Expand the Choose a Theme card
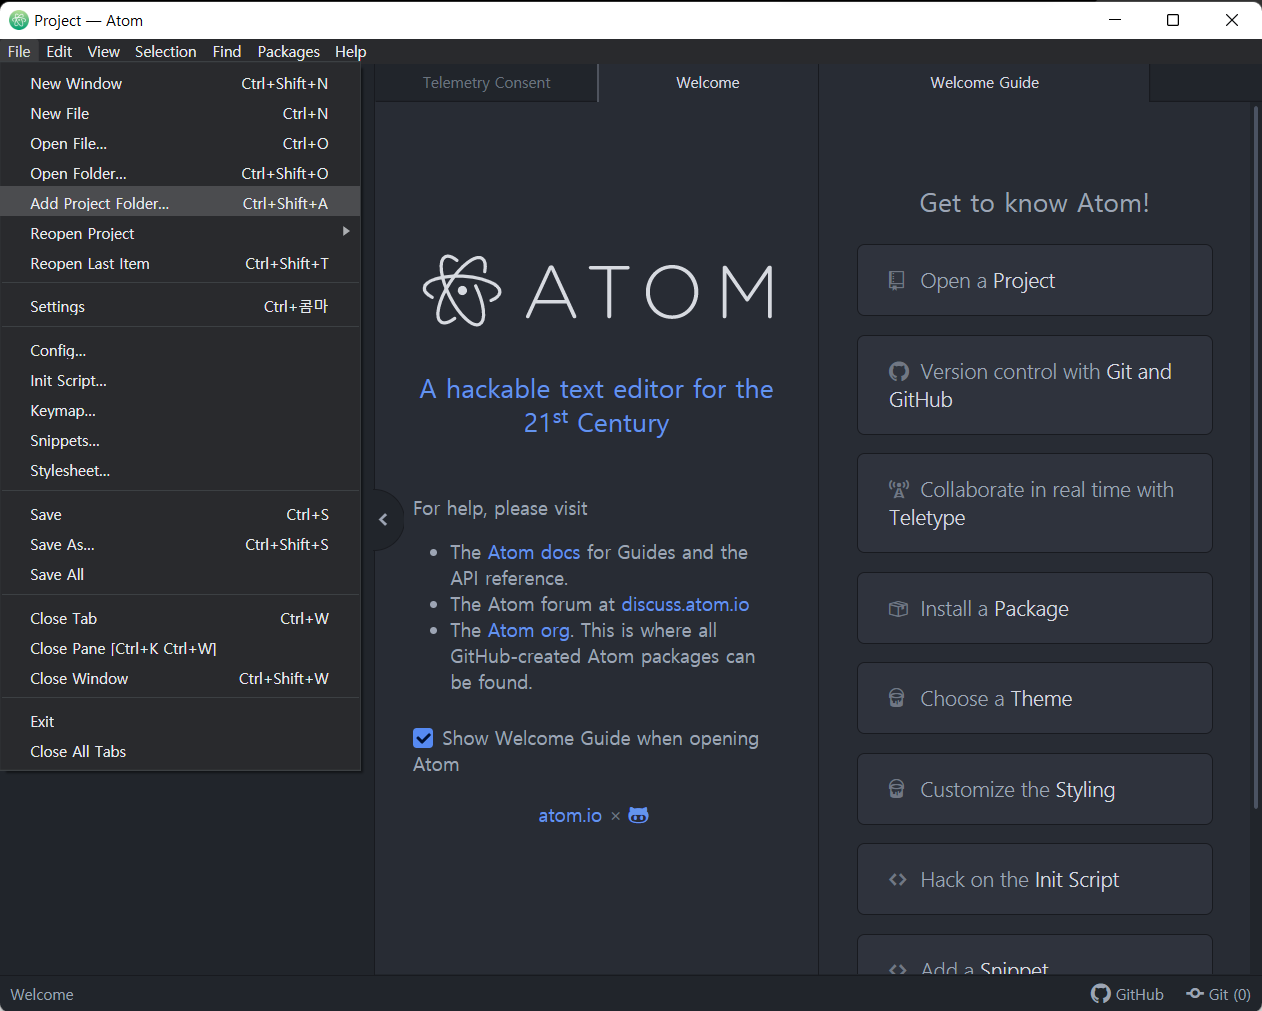This screenshot has height=1011, width=1262. point(1035,699)
